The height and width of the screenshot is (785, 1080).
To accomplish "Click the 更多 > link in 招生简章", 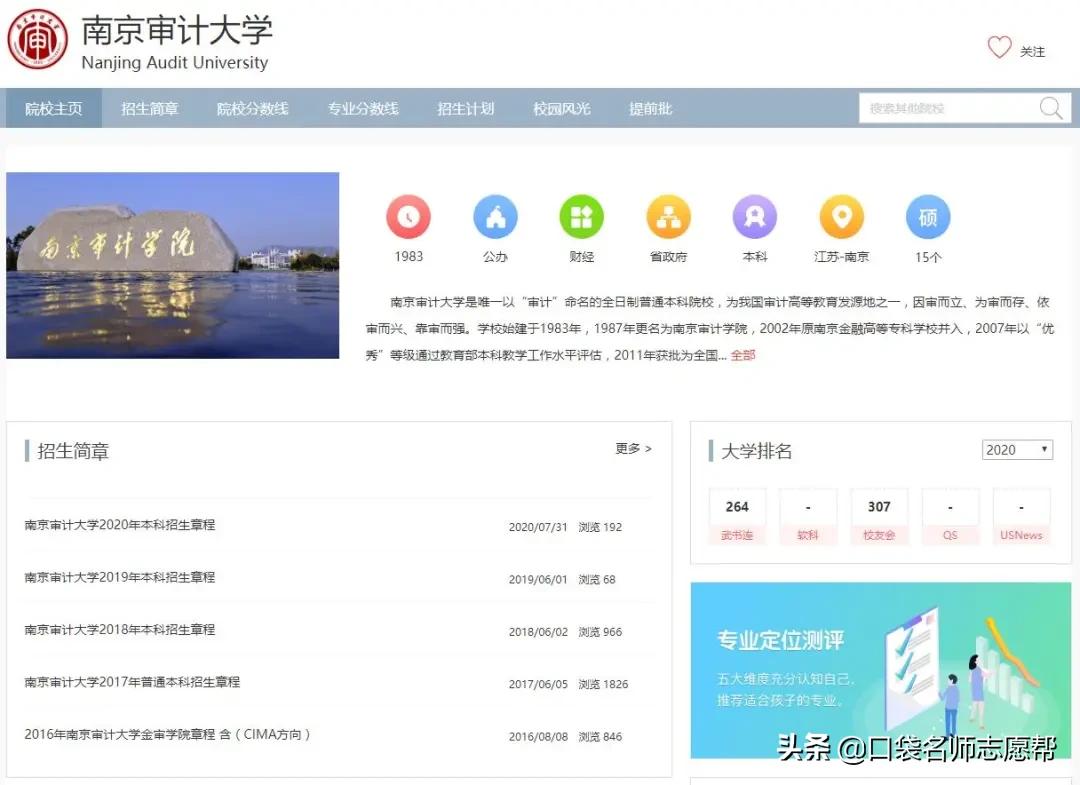I will (633, 449).
